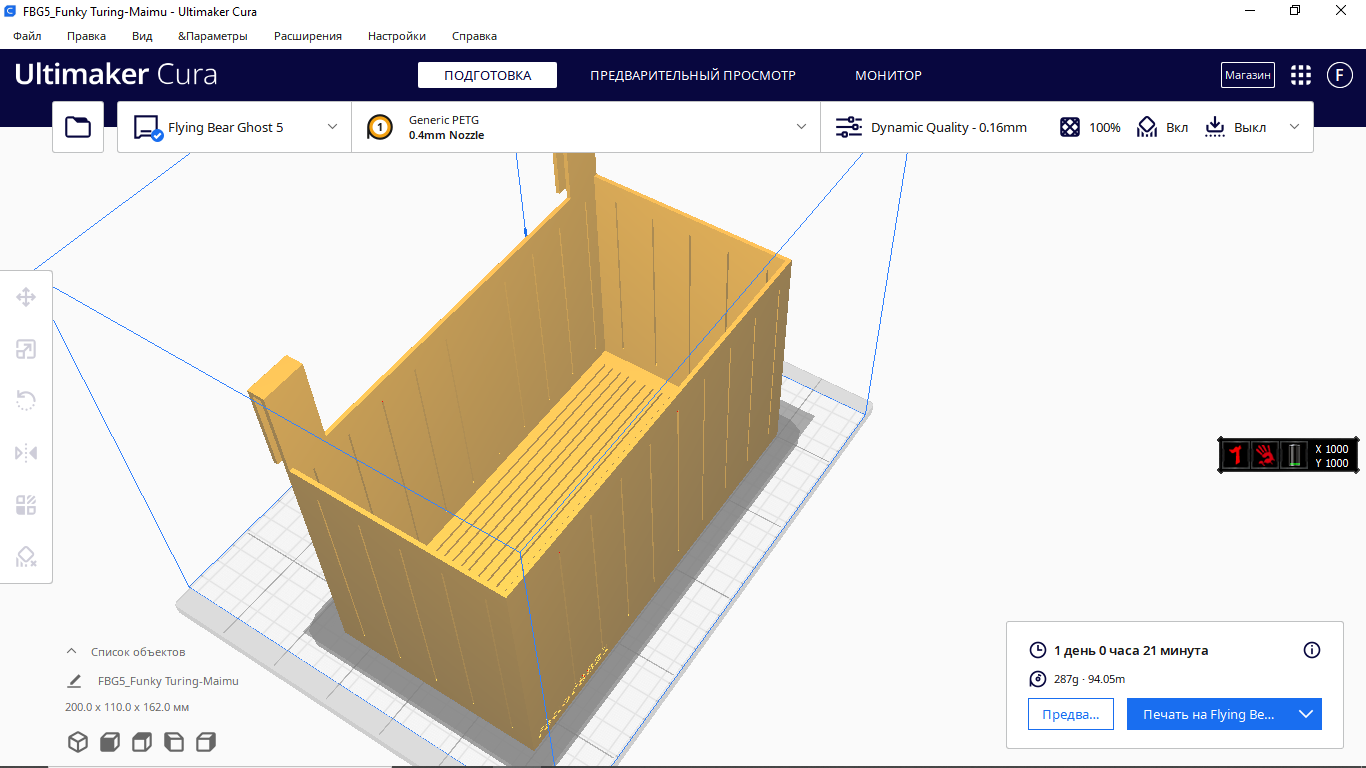1366x768 pixels.
Task: Collapse the Список объектов list
Action: (x=71, y=651)
